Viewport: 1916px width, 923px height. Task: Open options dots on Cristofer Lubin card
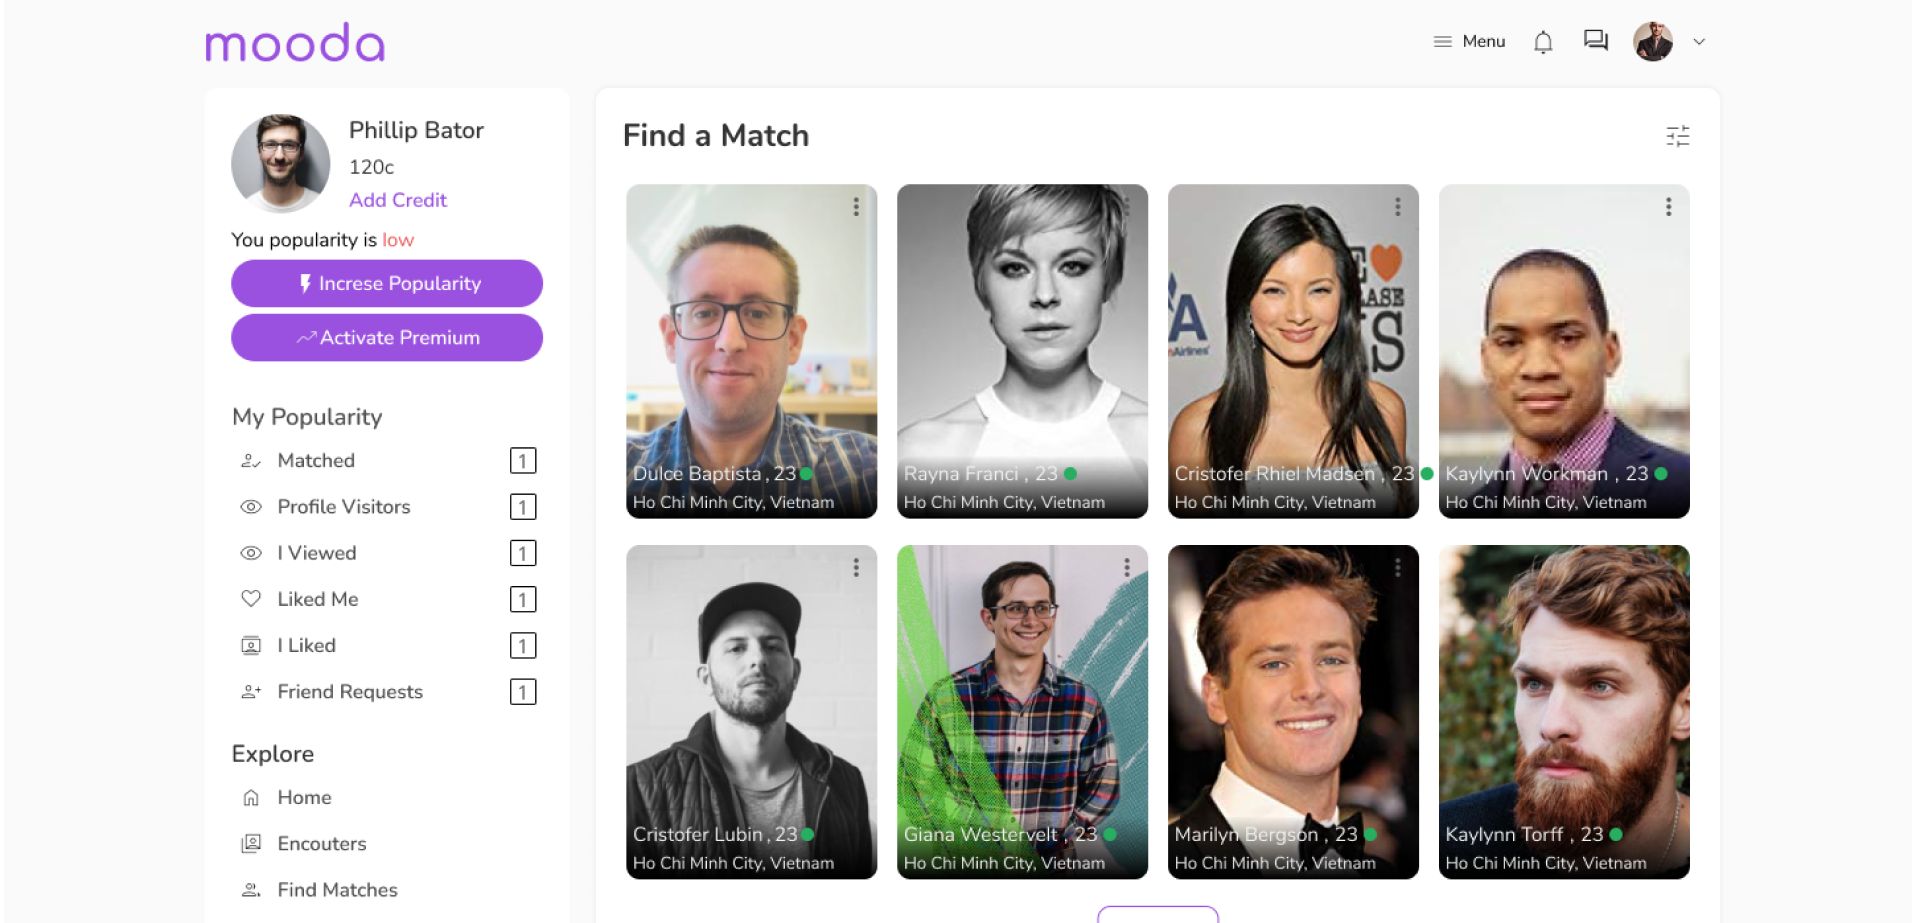(856, 568)
